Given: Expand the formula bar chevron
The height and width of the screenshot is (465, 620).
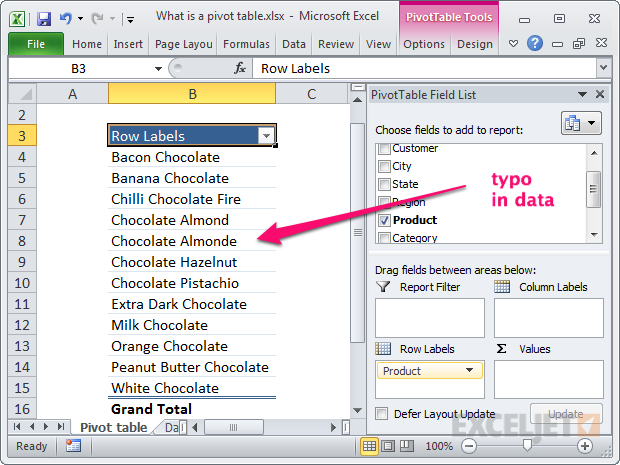Looking at the screenshot, I should (x=603, y=68).
